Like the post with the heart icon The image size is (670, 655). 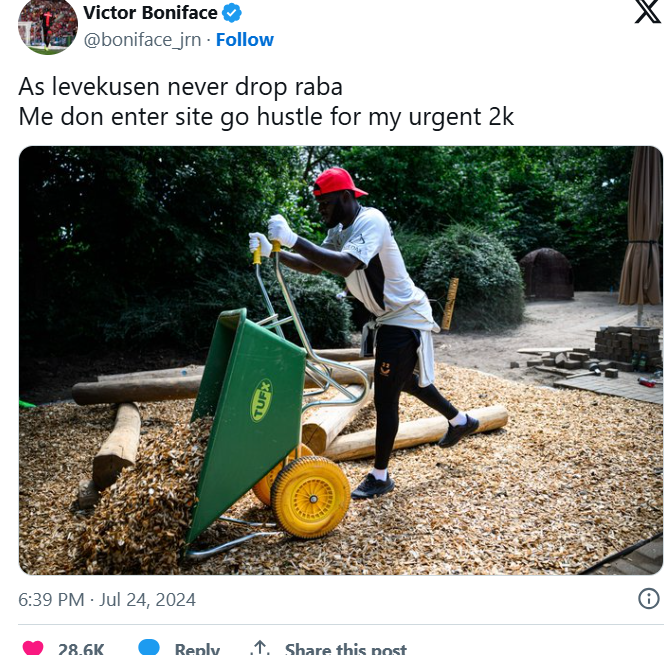[33, 648]
